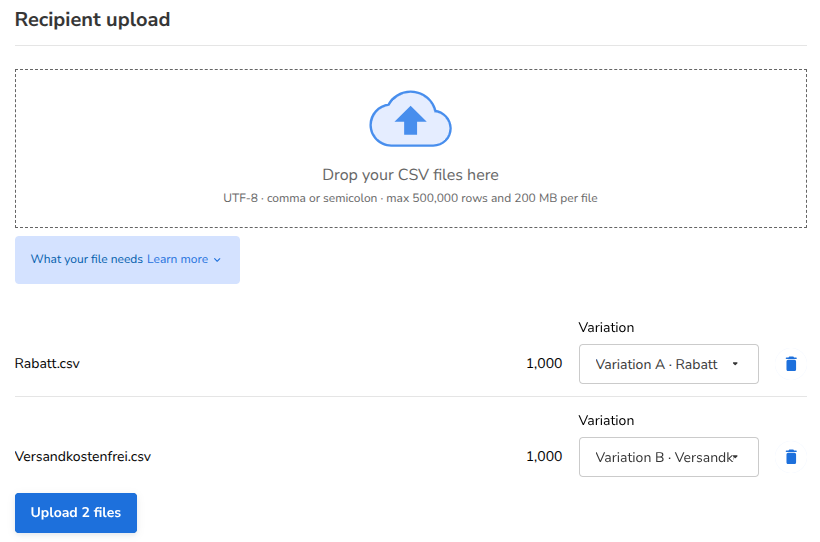Click the 1,000 count for Rabatt.csv
This screenshot has height=542, width=820.
[x=544, y=364]
